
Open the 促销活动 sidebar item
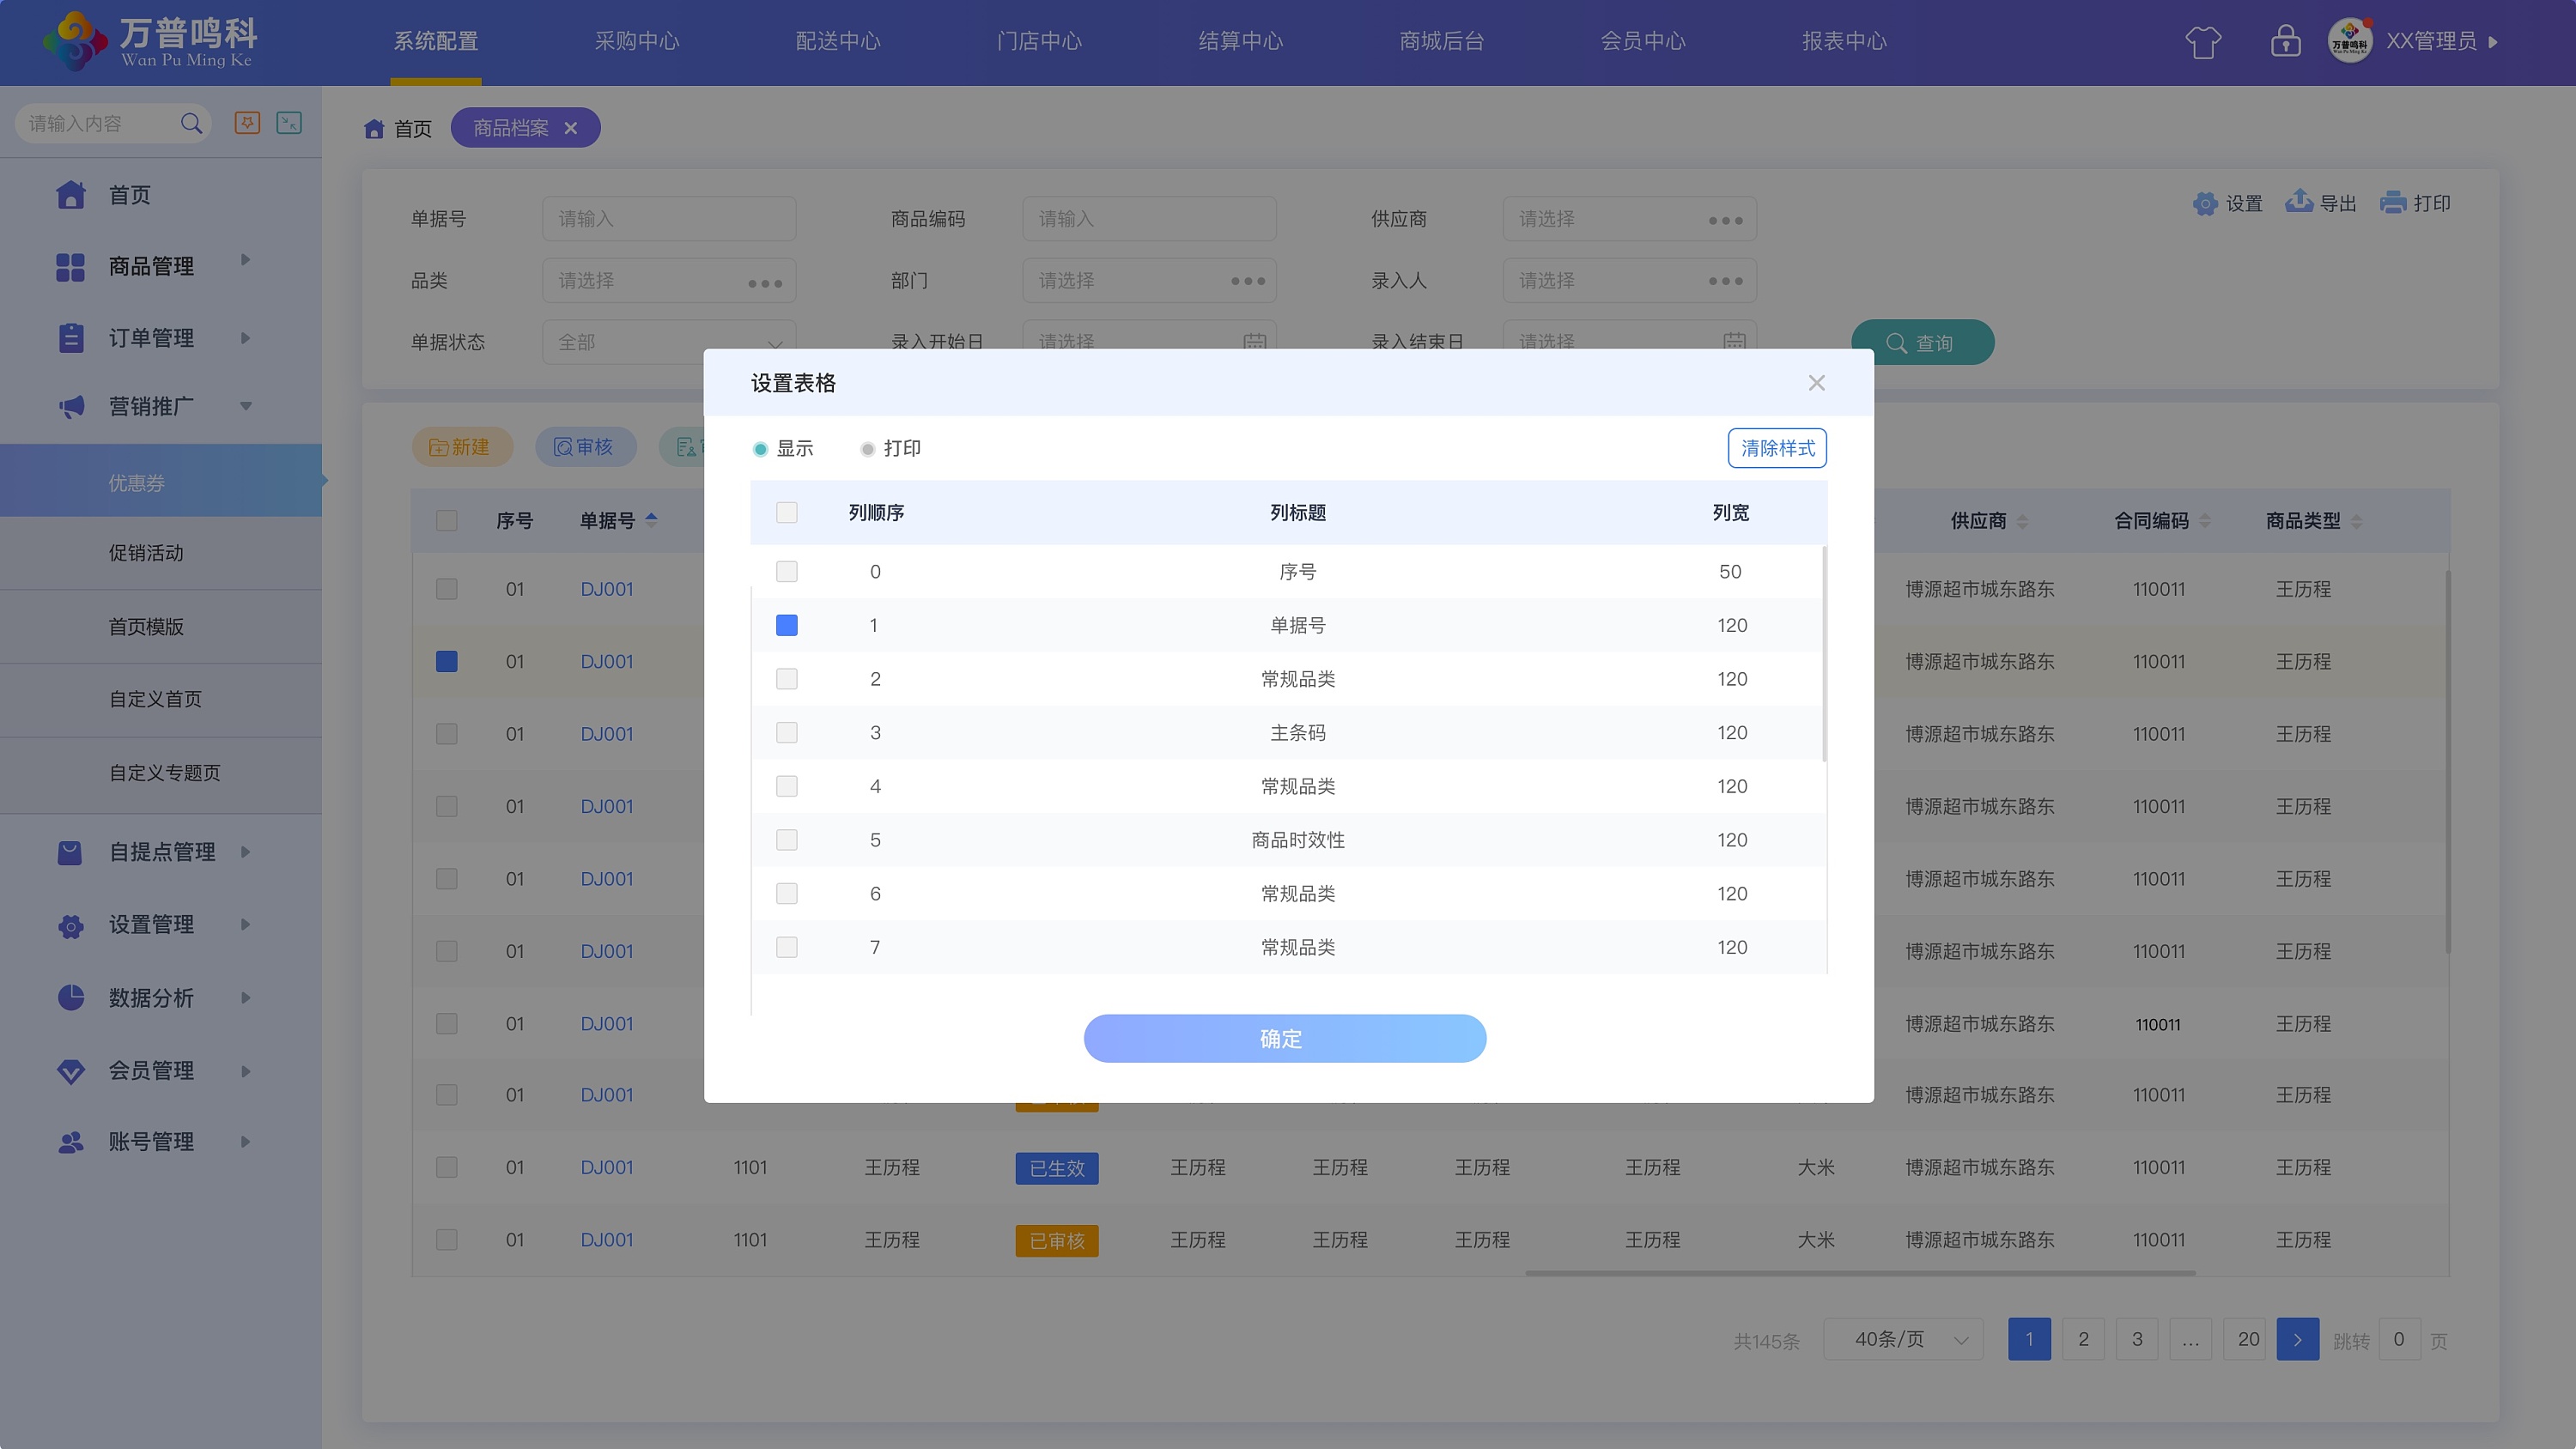pyautogui.click(x=146, y=553)
